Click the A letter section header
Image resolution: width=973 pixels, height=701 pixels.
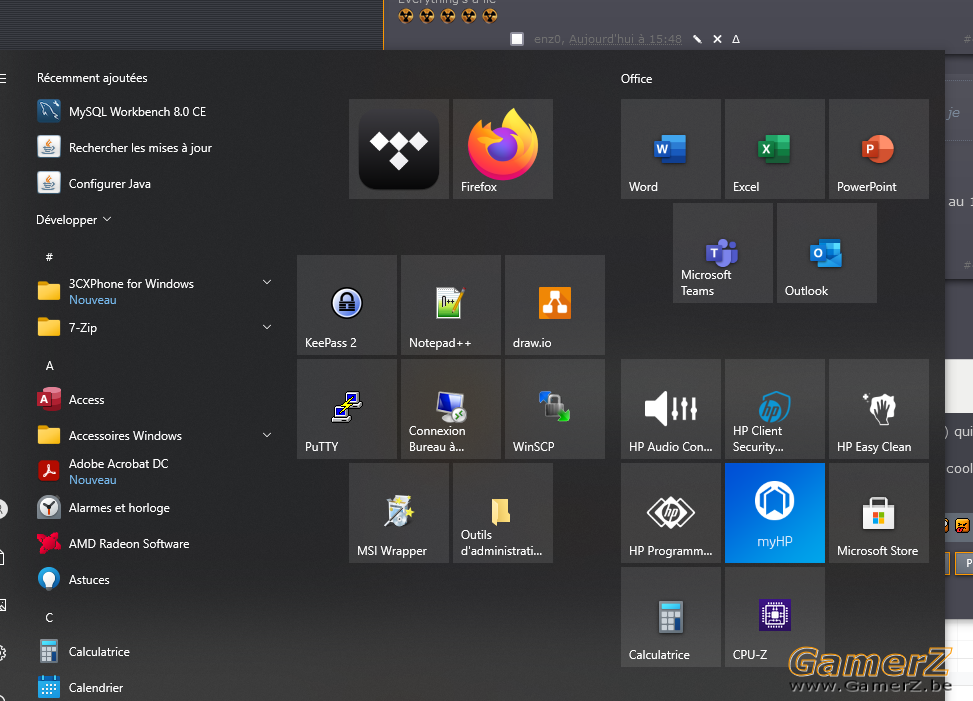(50, 365)
